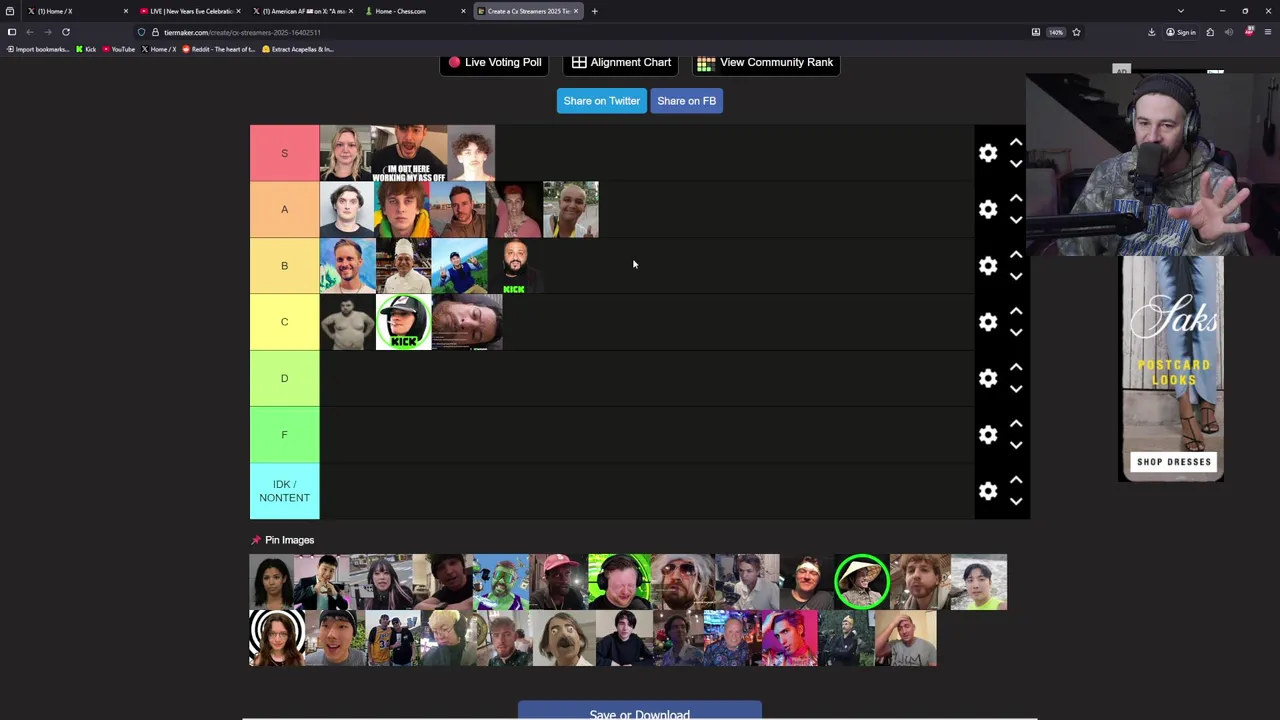This screenshot has width=1280, height=720.
Task: Move A tier row down with arrow
Action: point(1016,220)
